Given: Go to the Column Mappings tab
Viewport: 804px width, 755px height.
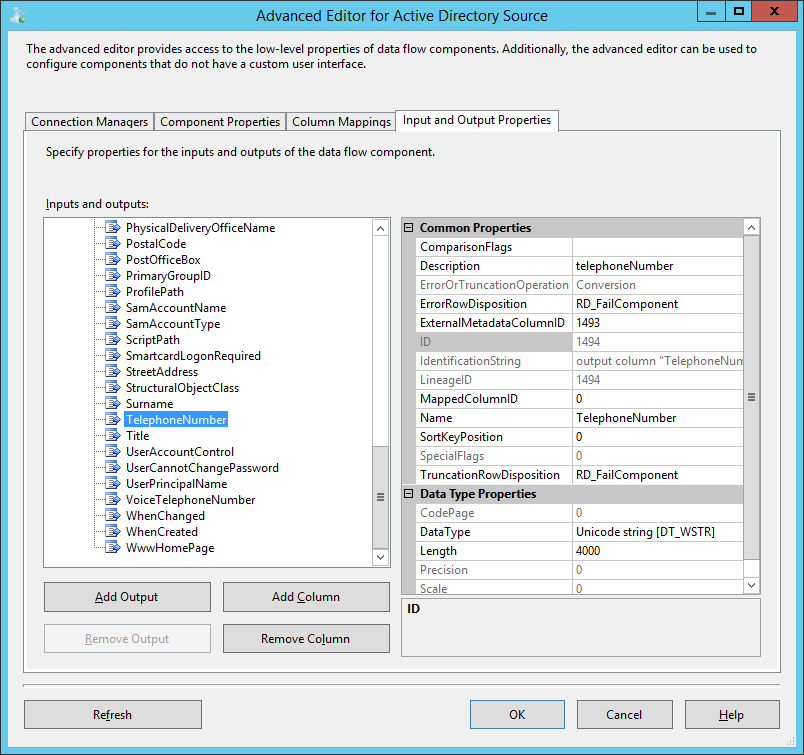Looking at the screenshot, I should [341, 122].
